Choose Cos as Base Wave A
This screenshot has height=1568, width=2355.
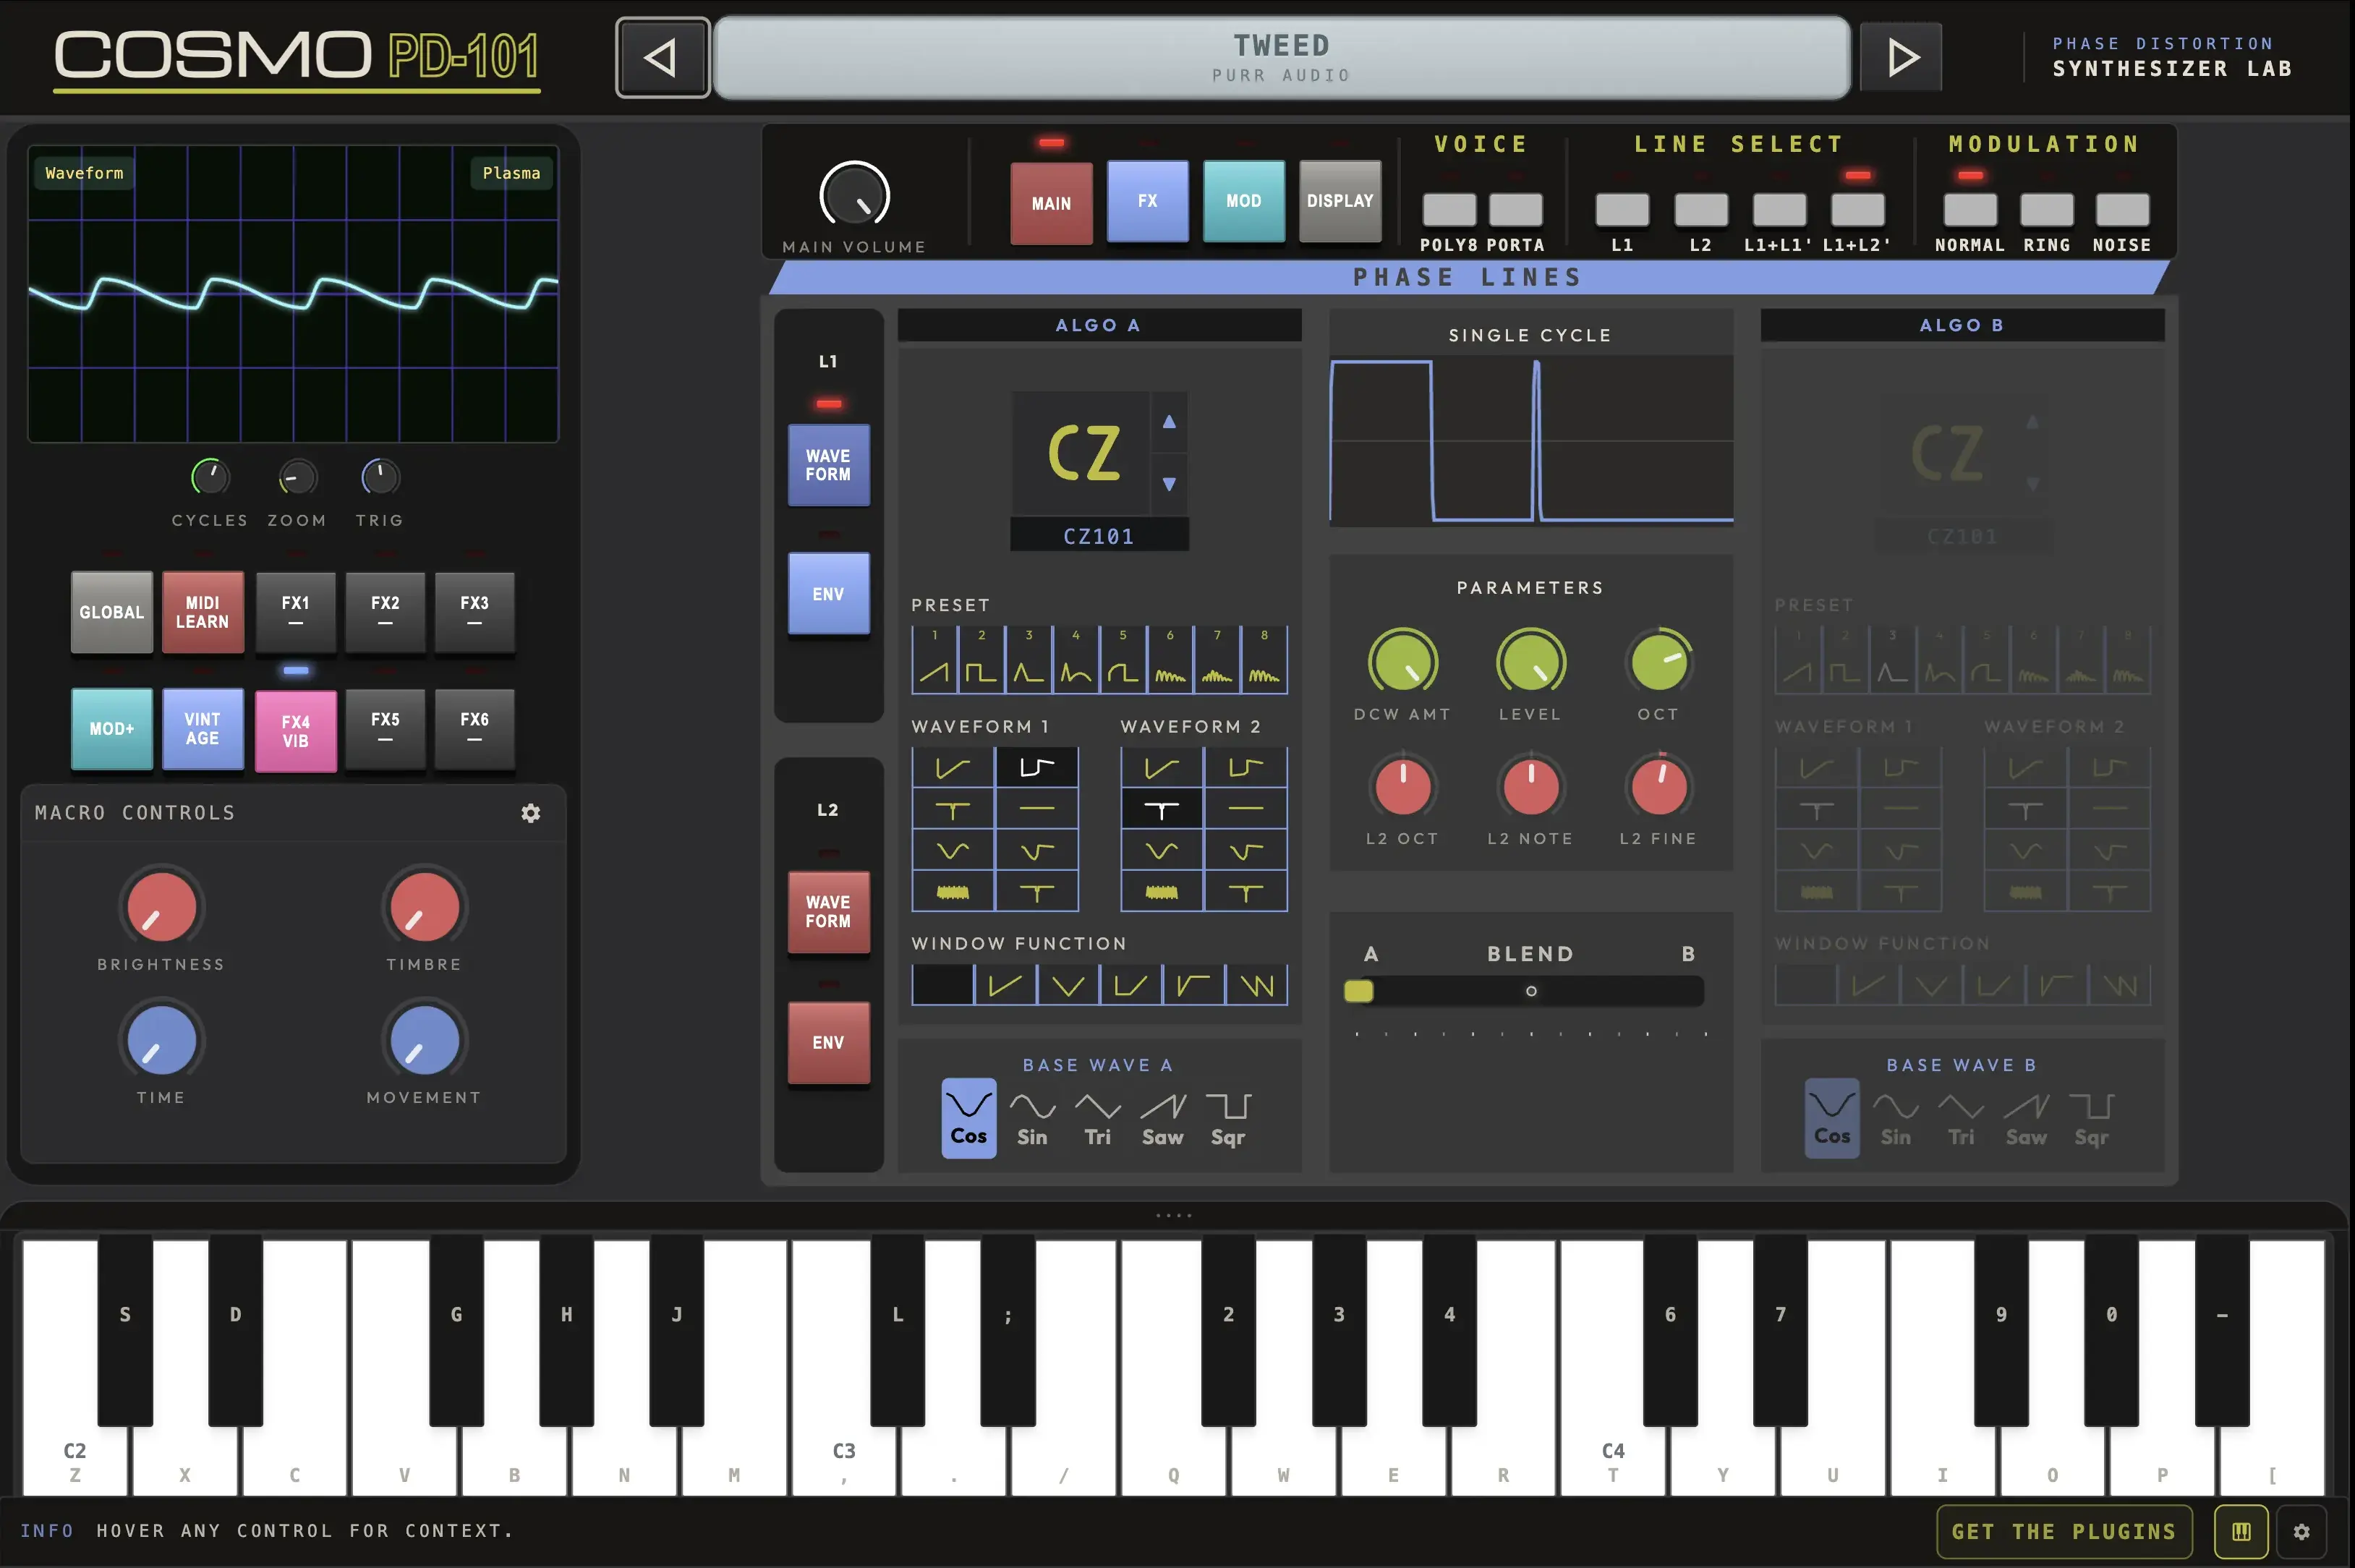(968, 1118)
